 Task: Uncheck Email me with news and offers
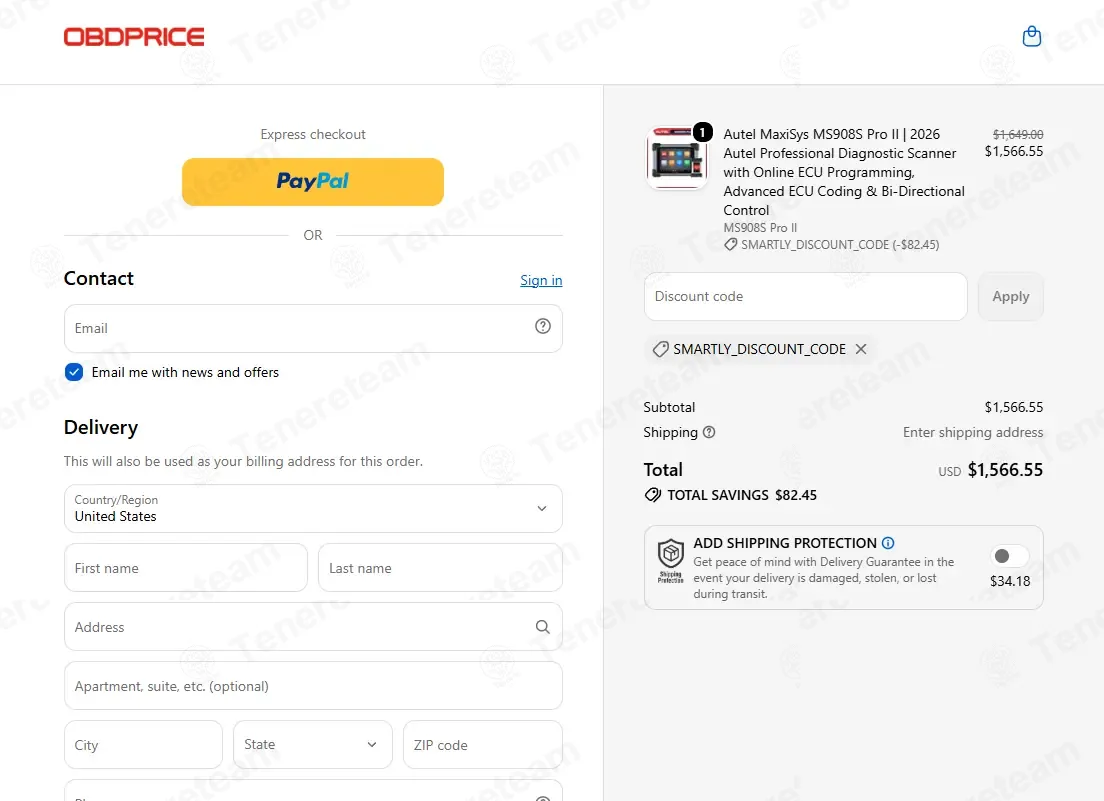[74, 372]
